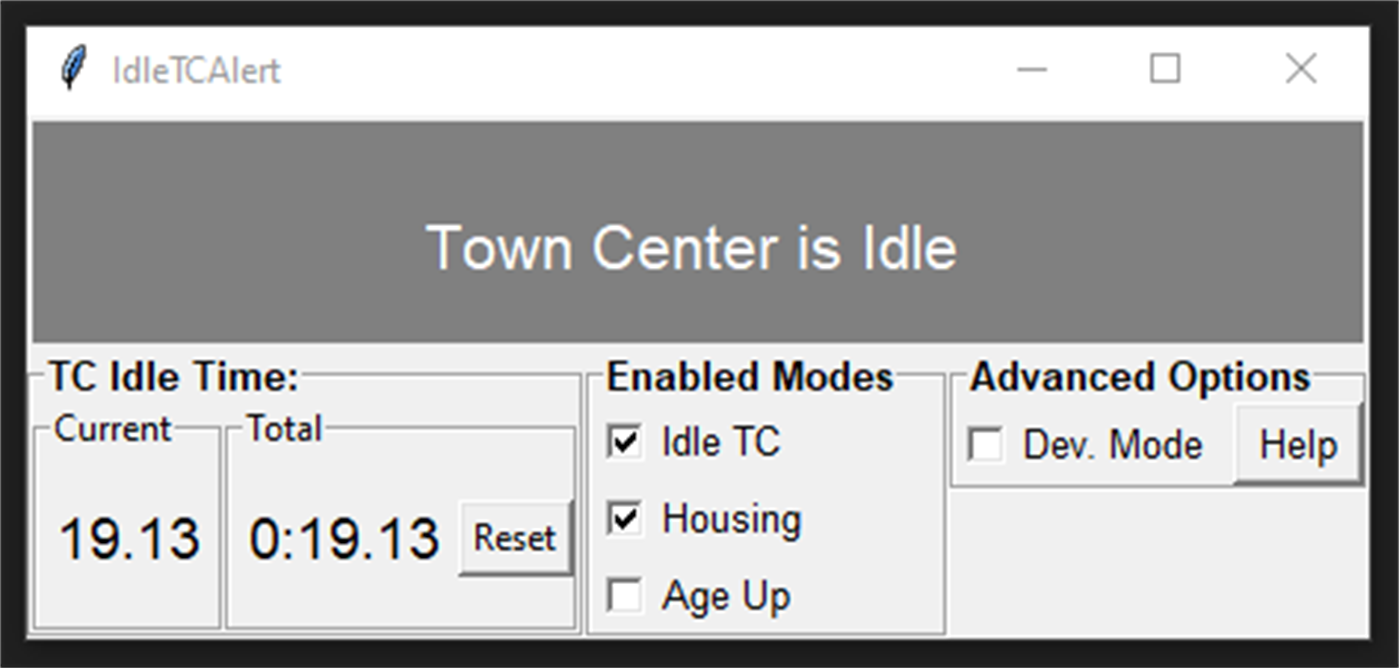
Task: Click the Reset button for total time
Action: pos(514,538)
